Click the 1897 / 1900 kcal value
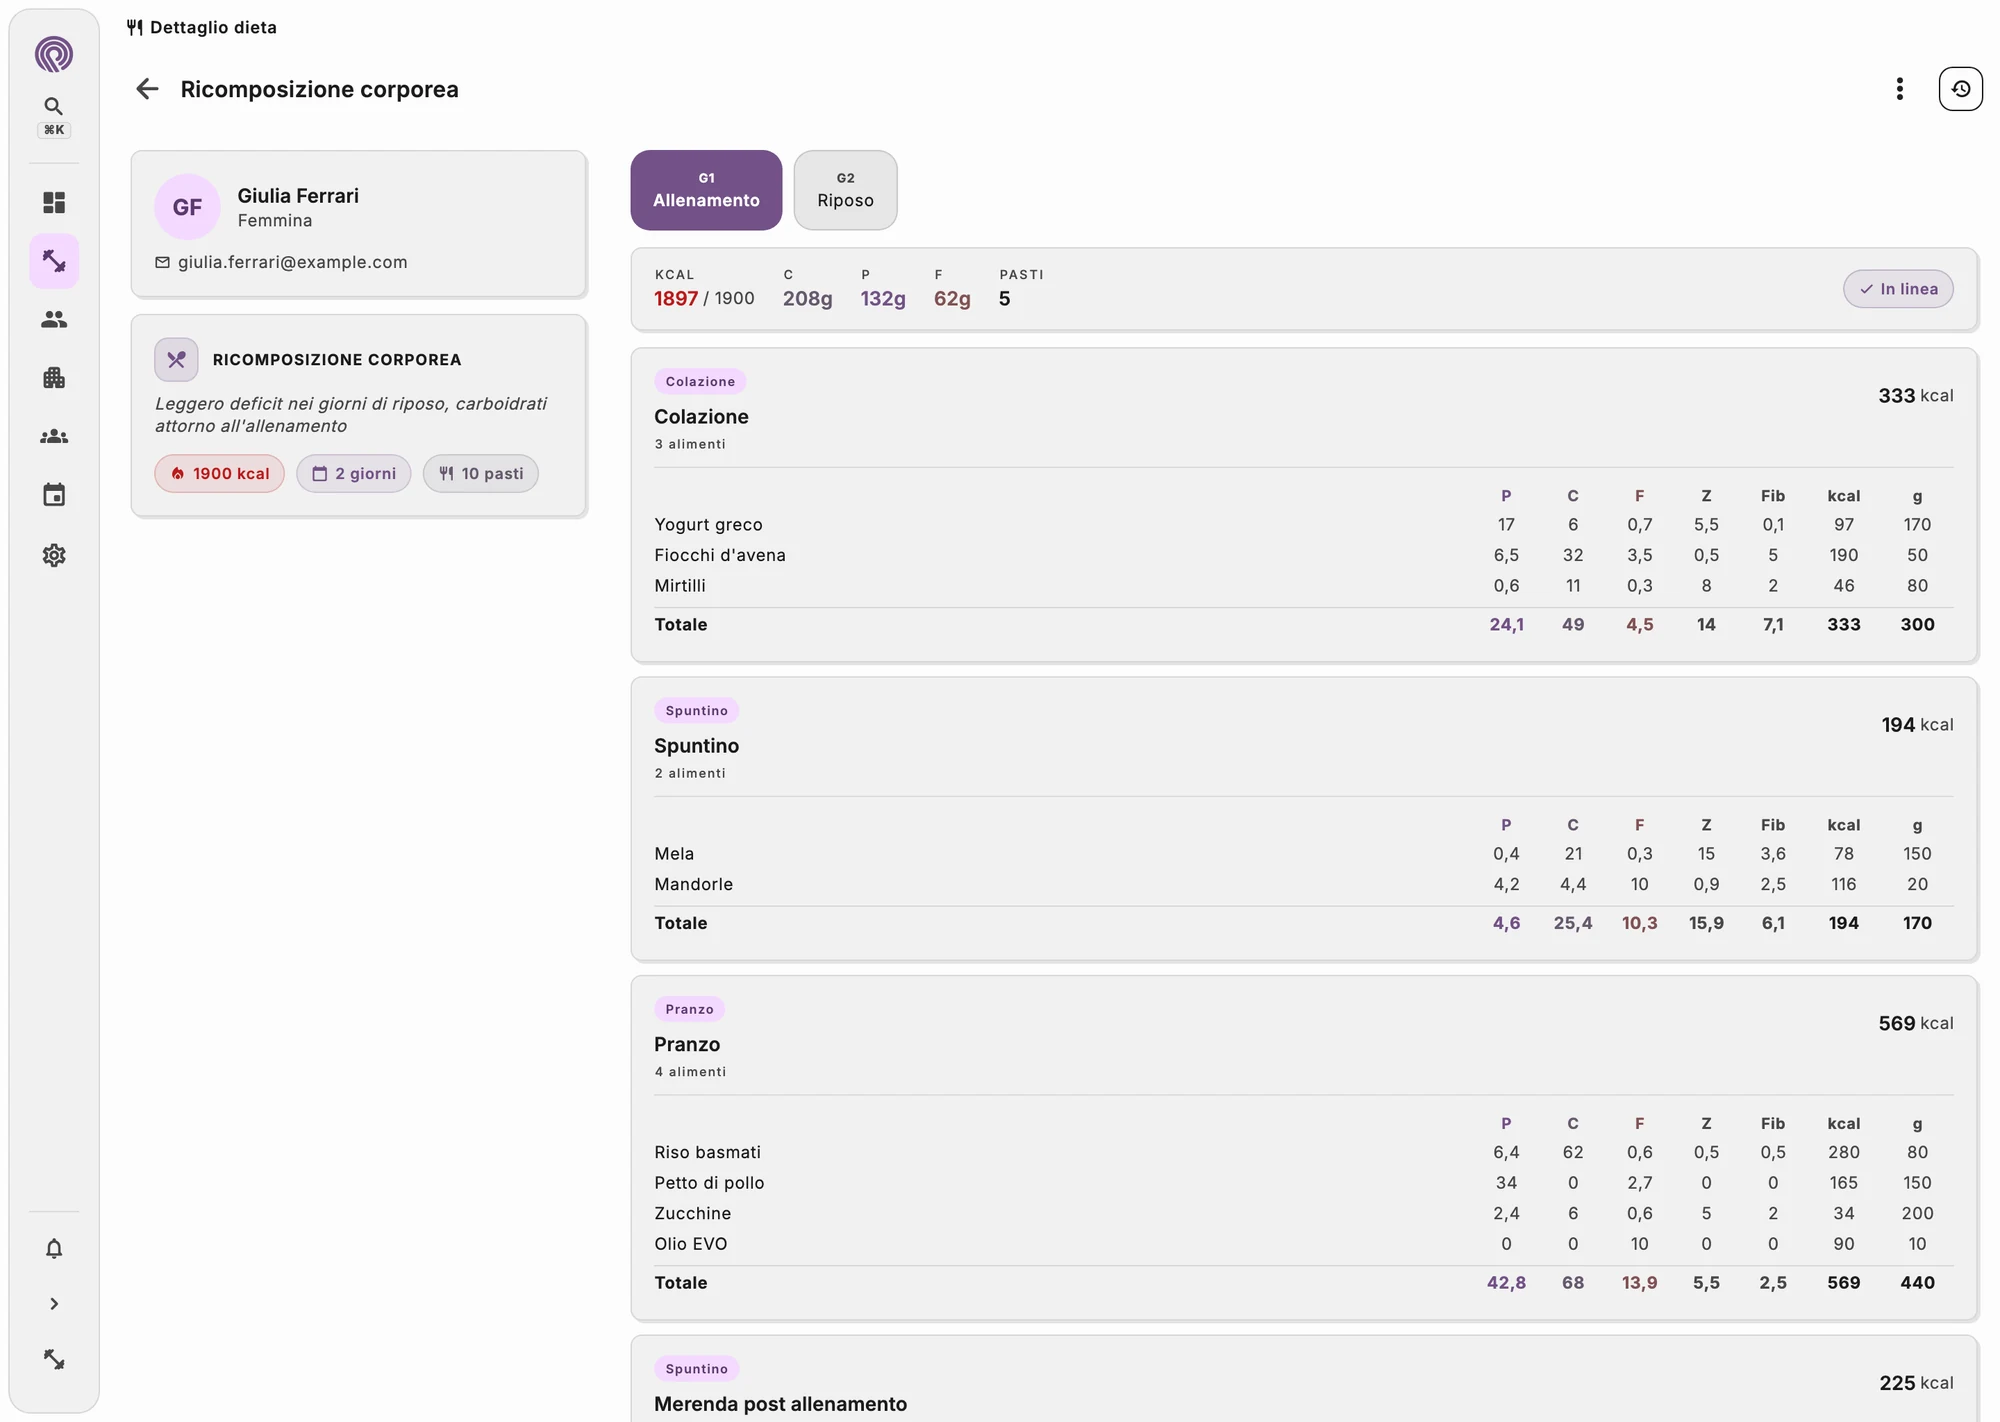Image resolution: width=2000 pixels, height=1422 pixels. (704, 299)
